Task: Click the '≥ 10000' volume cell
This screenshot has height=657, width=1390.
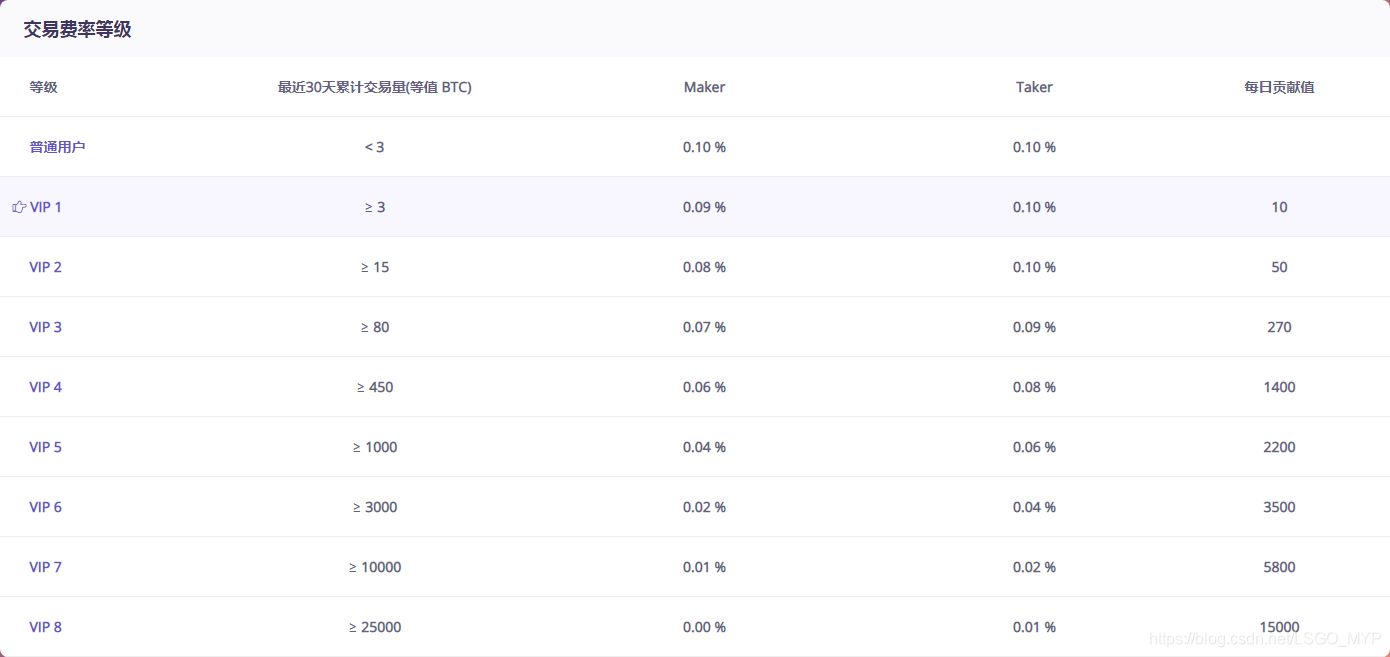Action: click(x=375, y=567)
